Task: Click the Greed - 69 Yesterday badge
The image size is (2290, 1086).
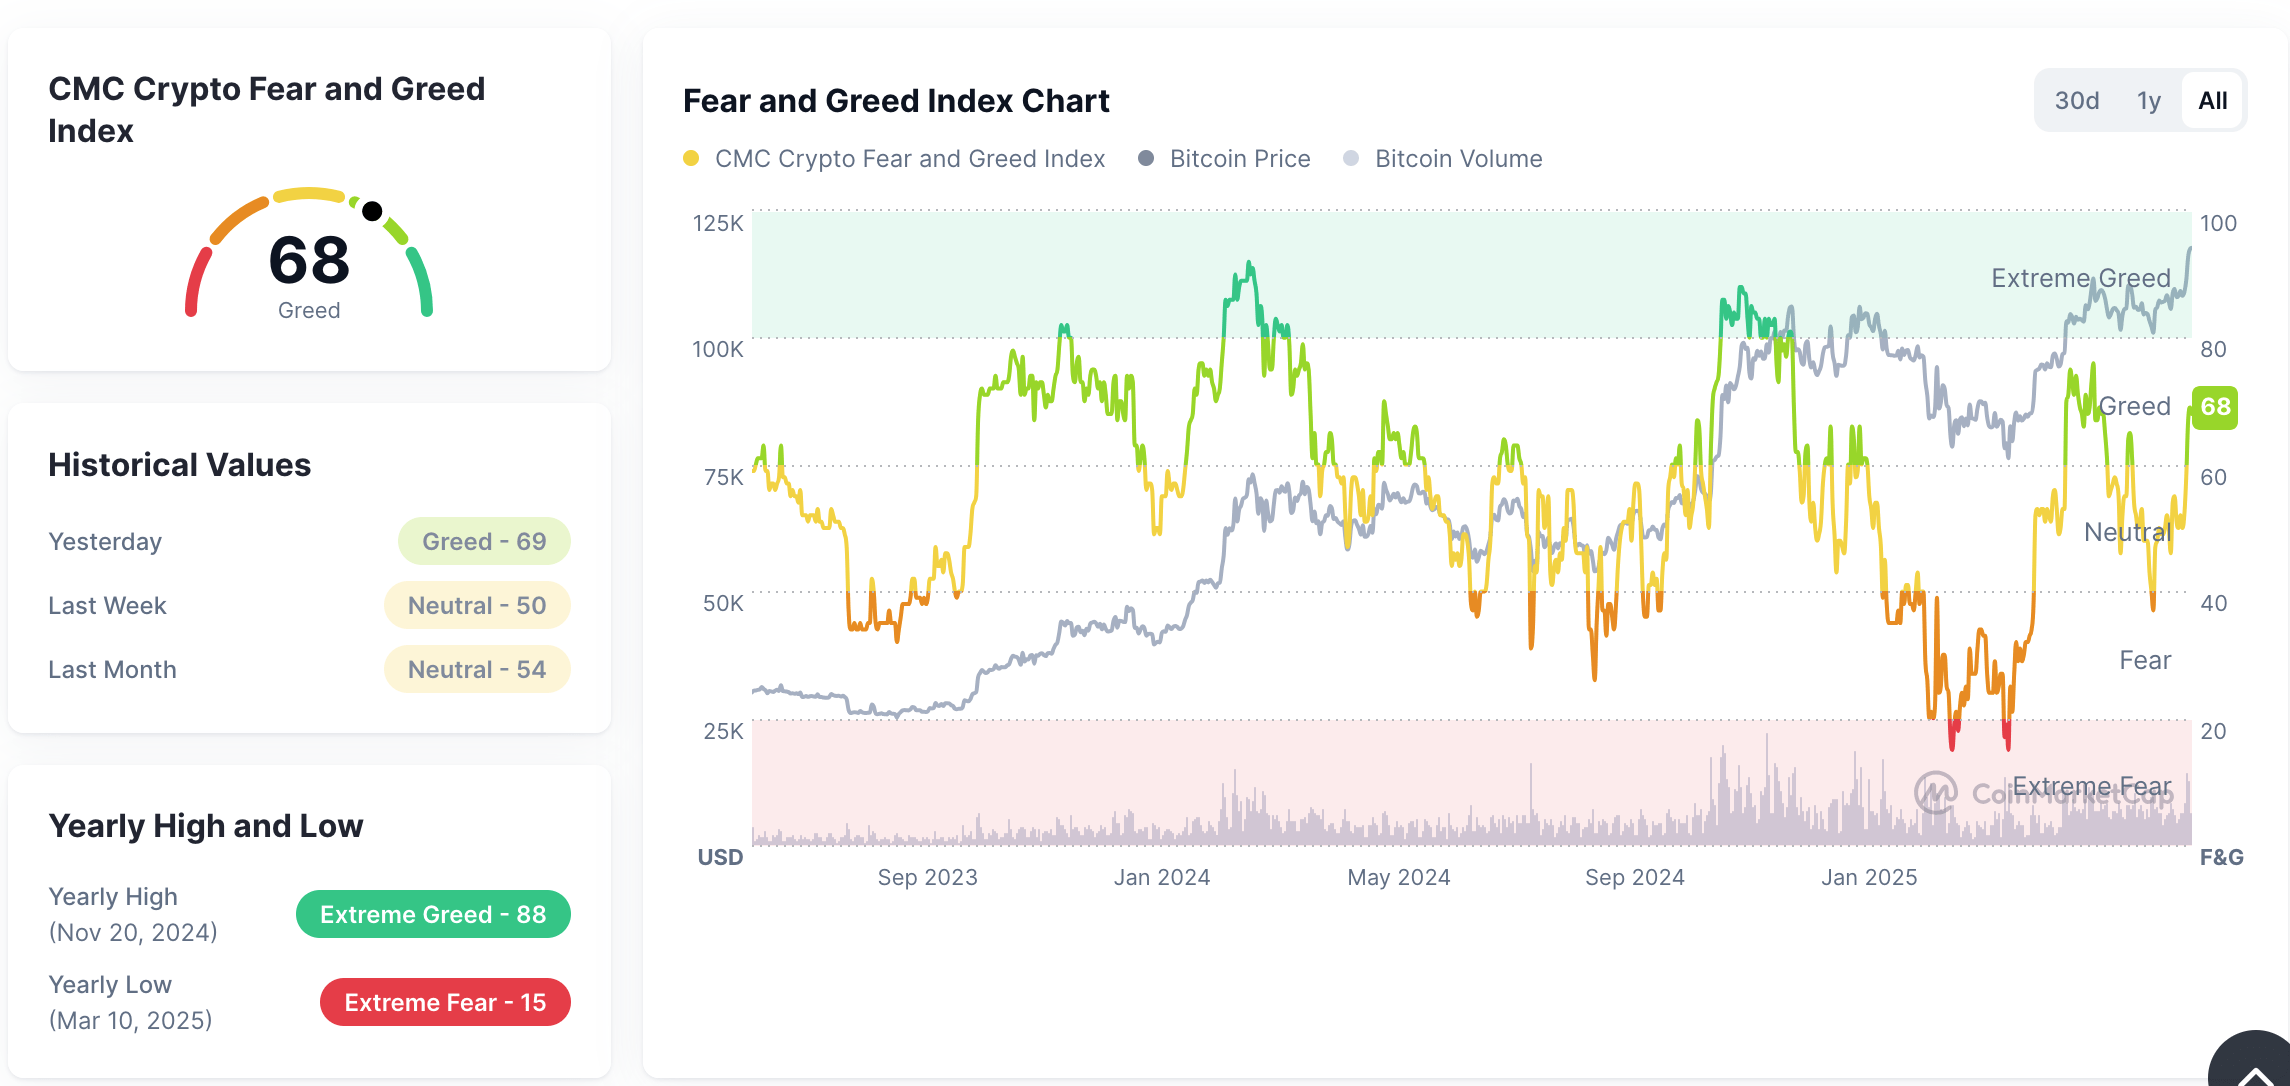Action: 484,541
